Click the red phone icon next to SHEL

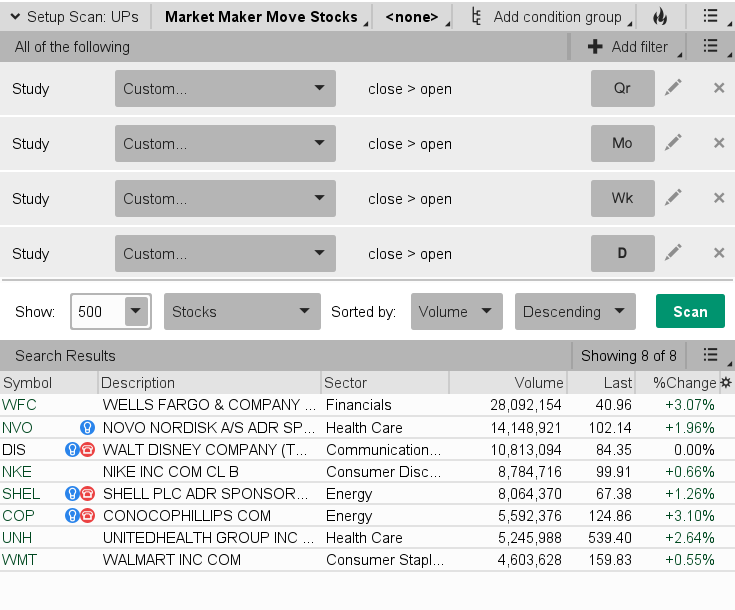tap(87, 493)
